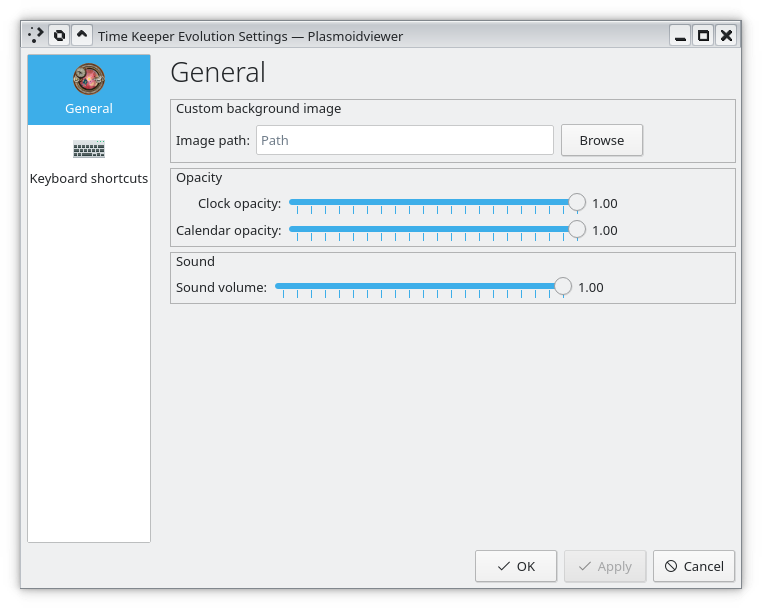Switch to the Keyboard shortcuts page
Screen dimensions: 762x609
89,161
